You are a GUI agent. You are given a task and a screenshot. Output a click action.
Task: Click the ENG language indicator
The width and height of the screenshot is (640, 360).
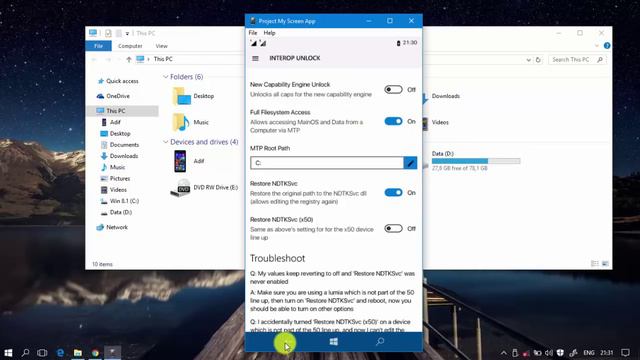tap(589, 353)
